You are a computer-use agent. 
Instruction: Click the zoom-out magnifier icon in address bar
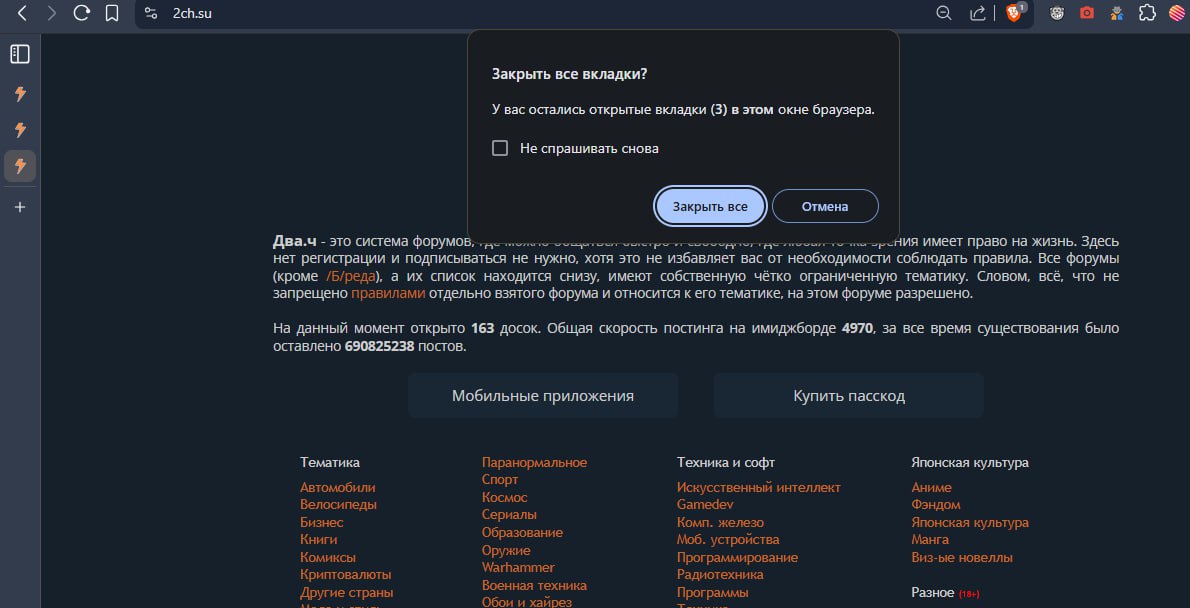(x=944, y=13)
